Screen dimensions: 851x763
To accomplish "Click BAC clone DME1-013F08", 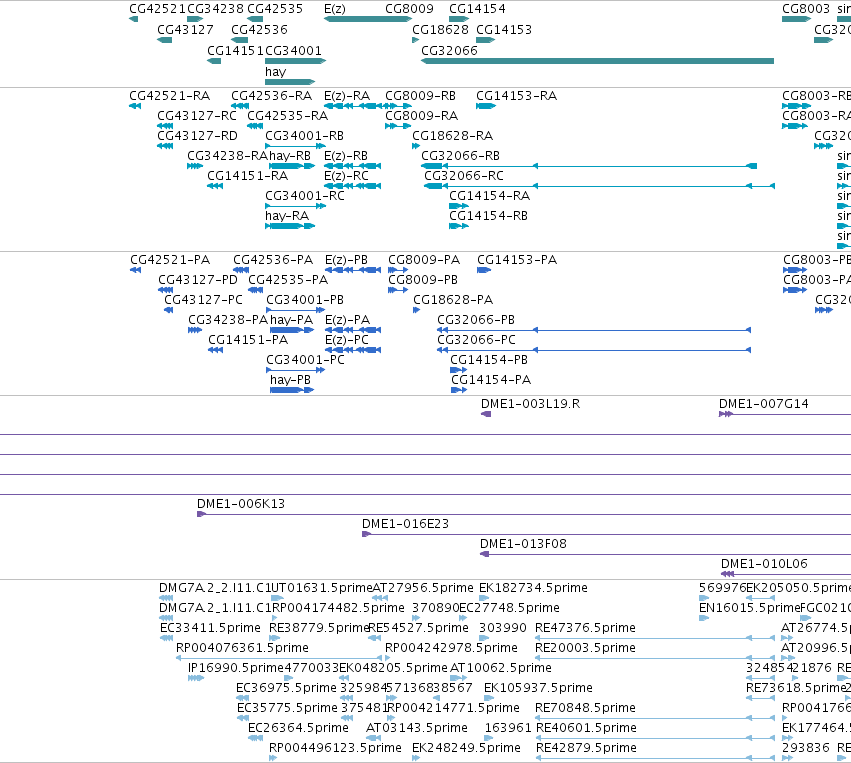I will (x=665, y=555).
